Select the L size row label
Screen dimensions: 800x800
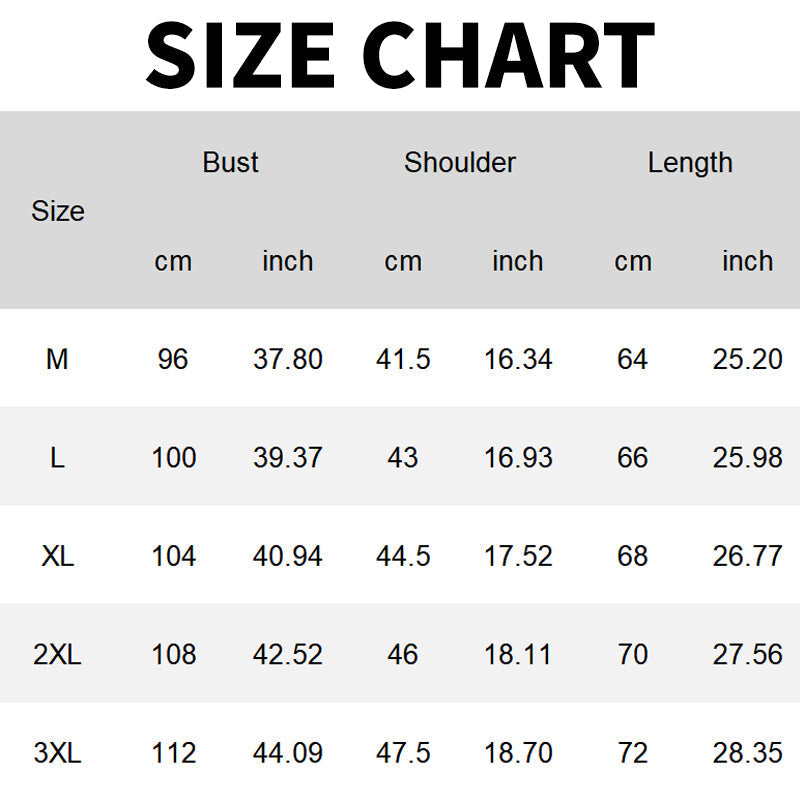click(57, 458)
